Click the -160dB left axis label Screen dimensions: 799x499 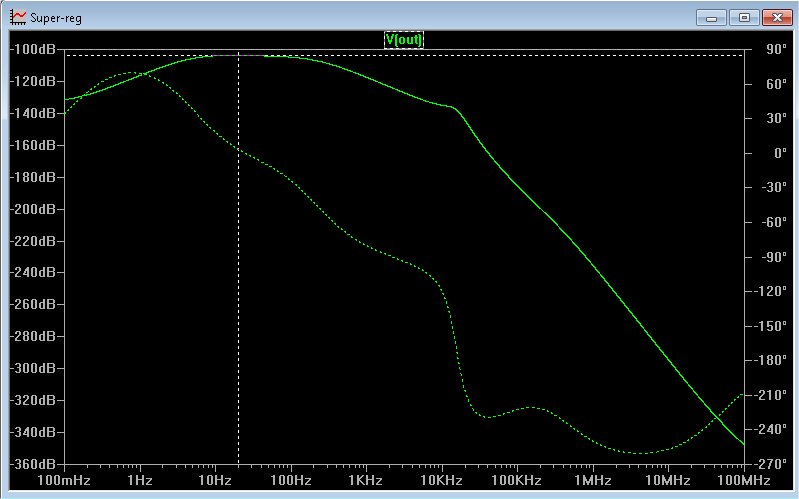point(33,145)
